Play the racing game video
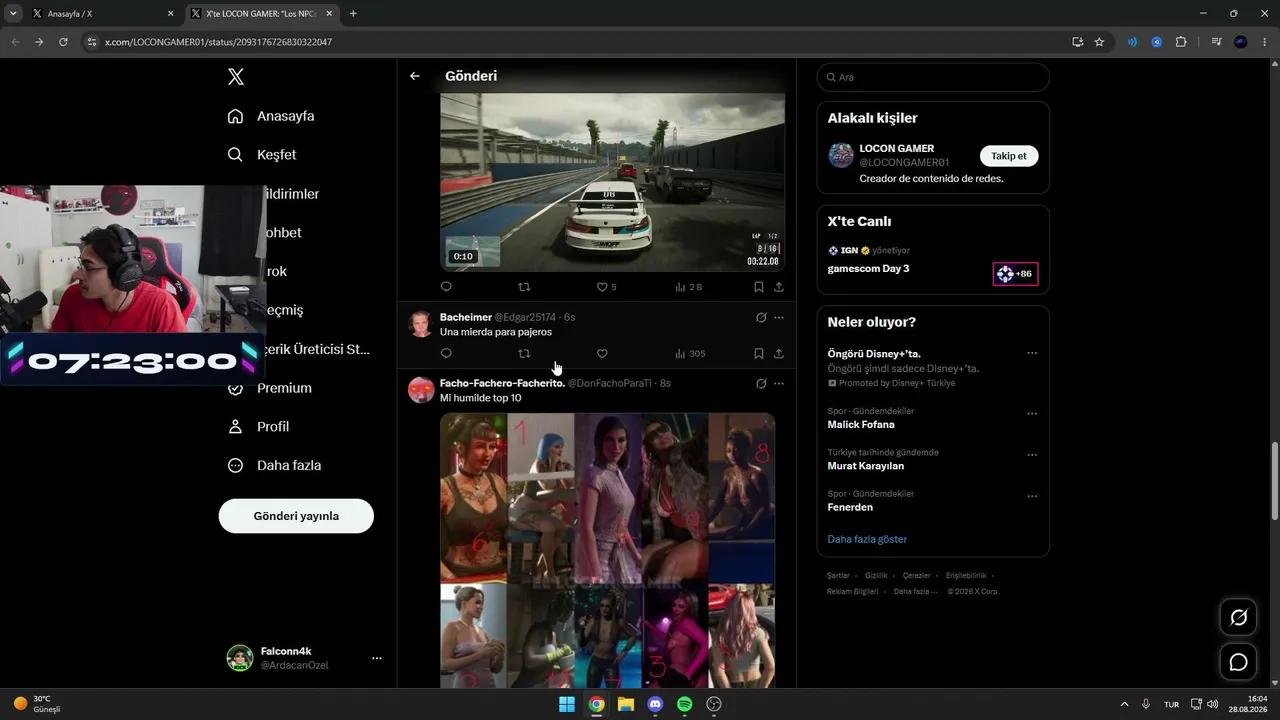The height and width of the screenshot is (720, 1280). [x=612, y=183]
